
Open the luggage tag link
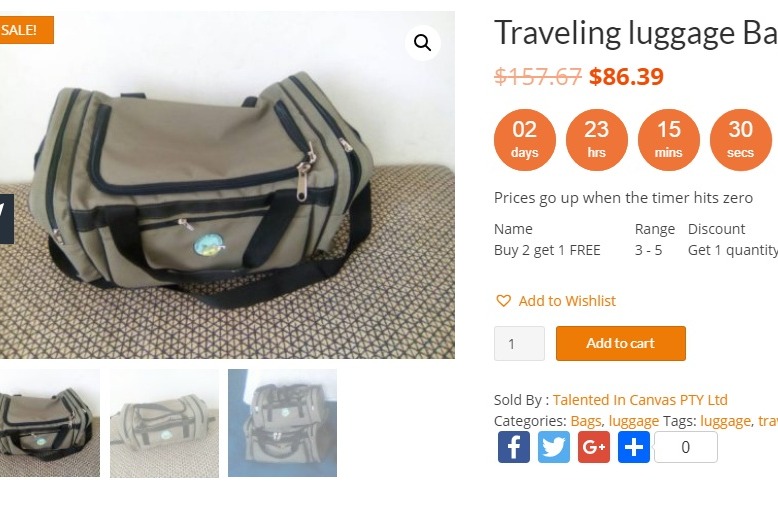(725, 421)
